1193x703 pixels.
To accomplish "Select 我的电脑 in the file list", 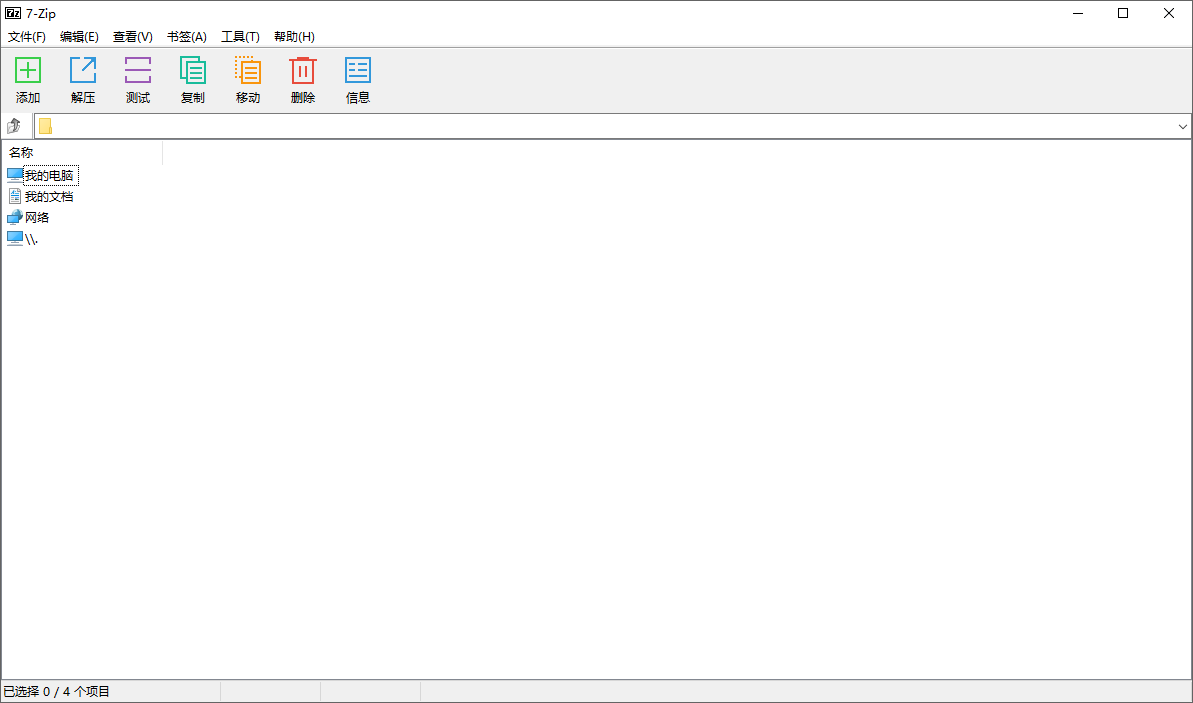I will [x=48, y=176].
